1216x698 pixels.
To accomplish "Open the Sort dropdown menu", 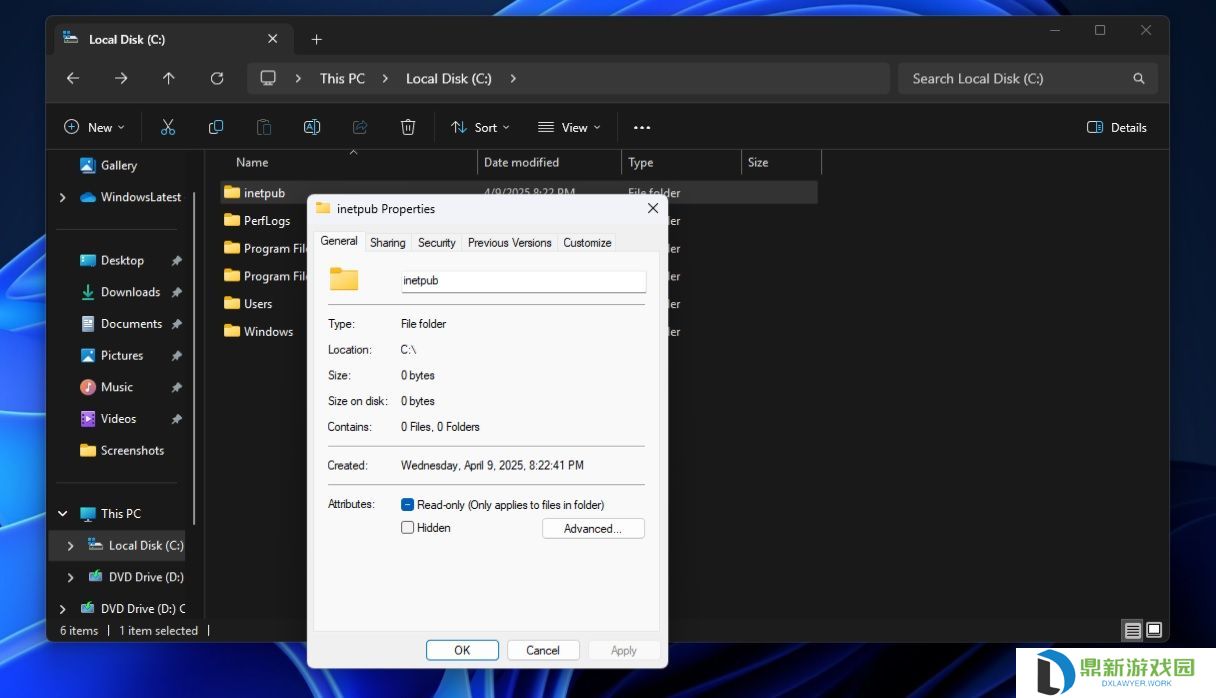I will (x=480, y=127).
